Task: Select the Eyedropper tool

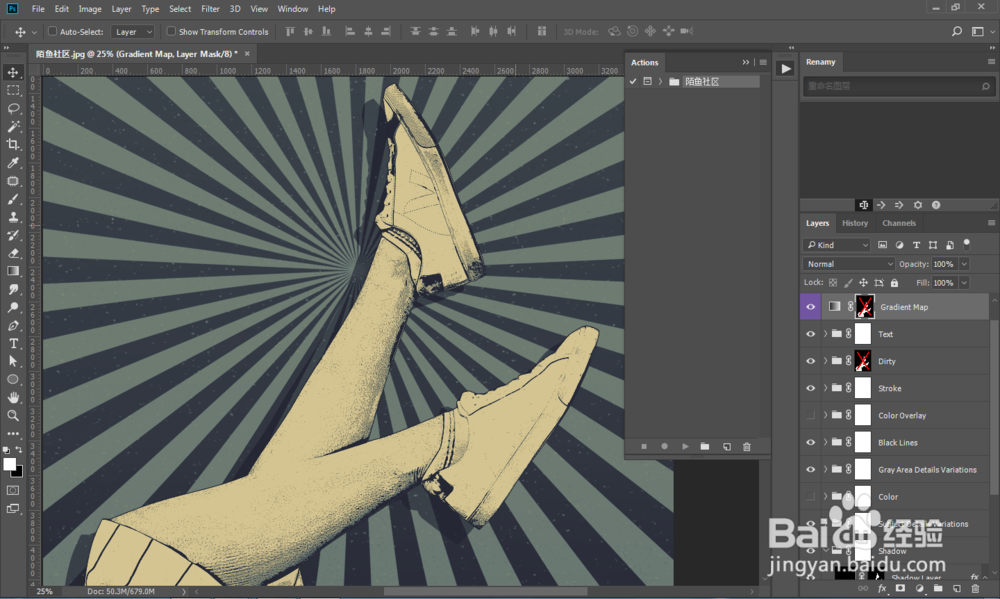Action: click(13, 163)
